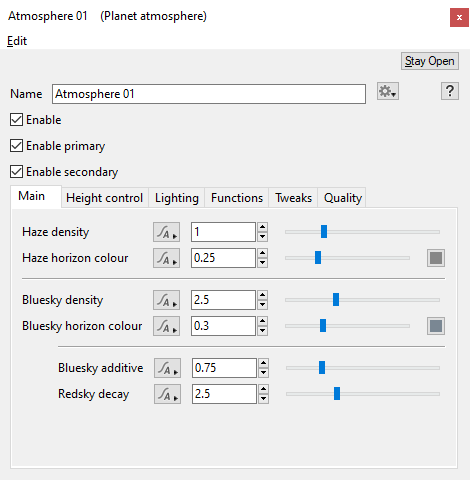Open the Bluesky additive animation button
This screenshot has width=470, height=480.
tap(167, 368)
